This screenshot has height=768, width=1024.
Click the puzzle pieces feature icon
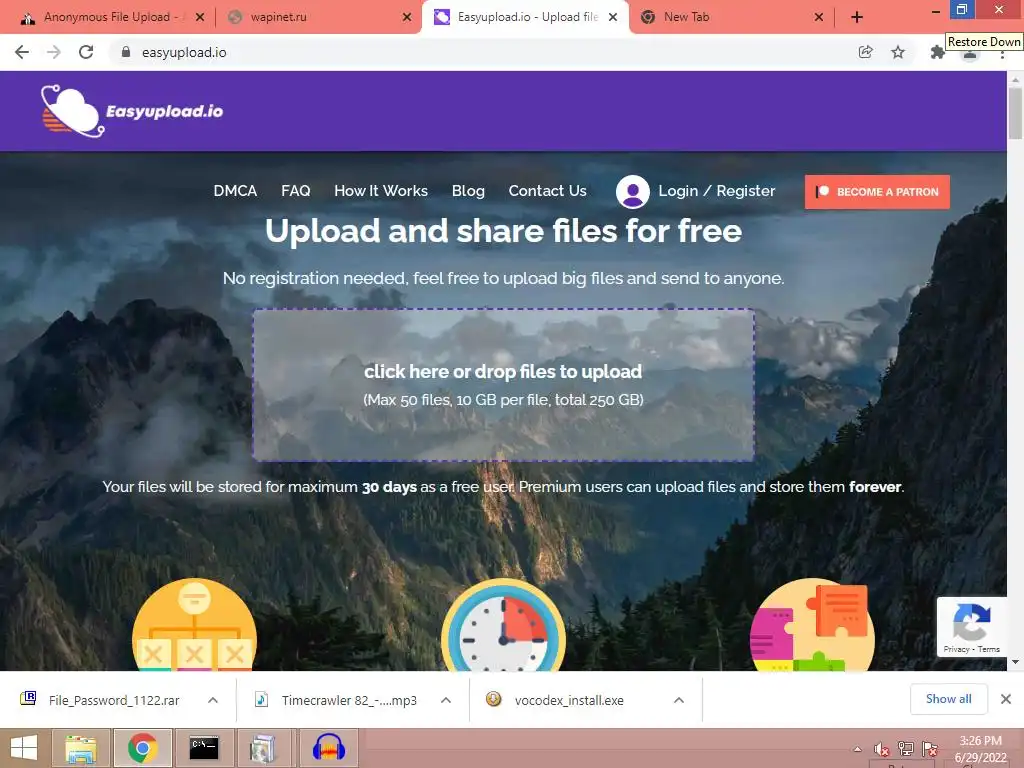(x=812, y=625)
